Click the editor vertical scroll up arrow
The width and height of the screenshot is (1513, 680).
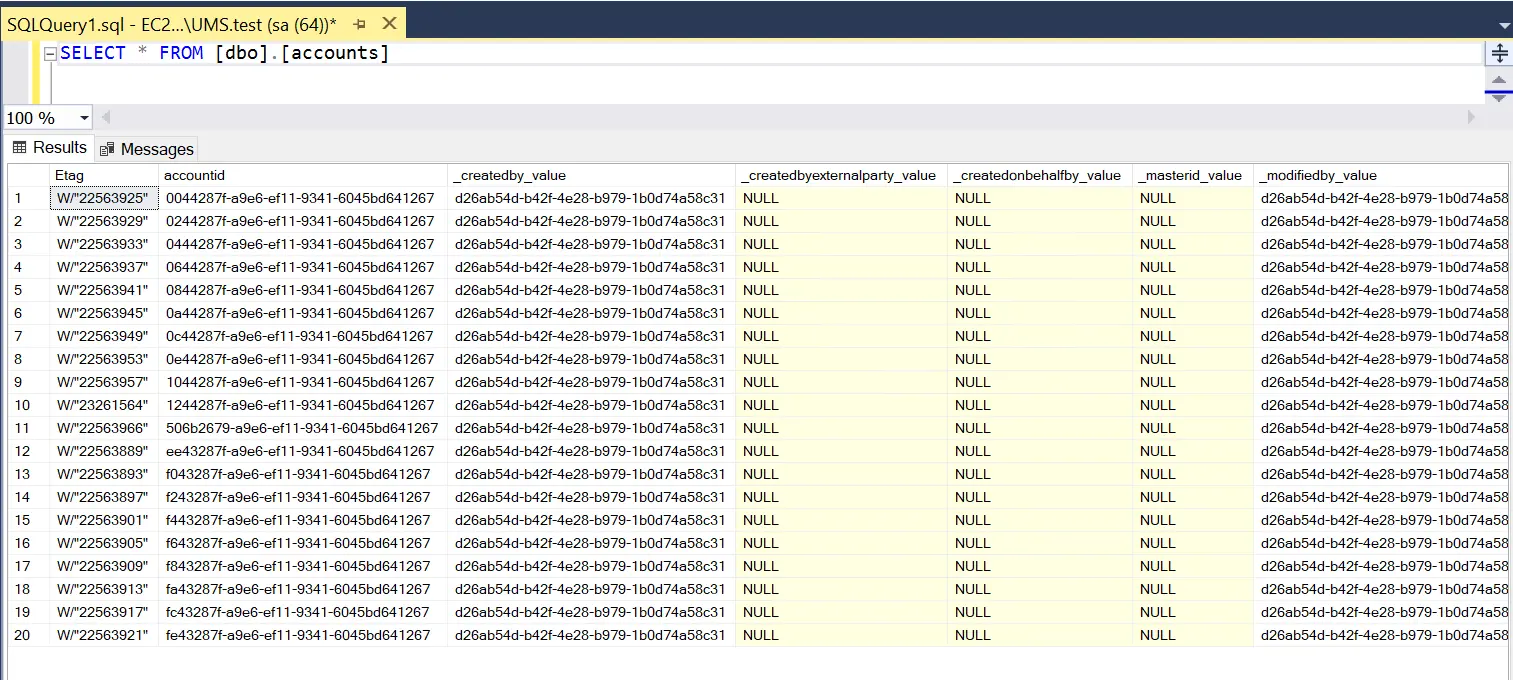coord(1499,78)
